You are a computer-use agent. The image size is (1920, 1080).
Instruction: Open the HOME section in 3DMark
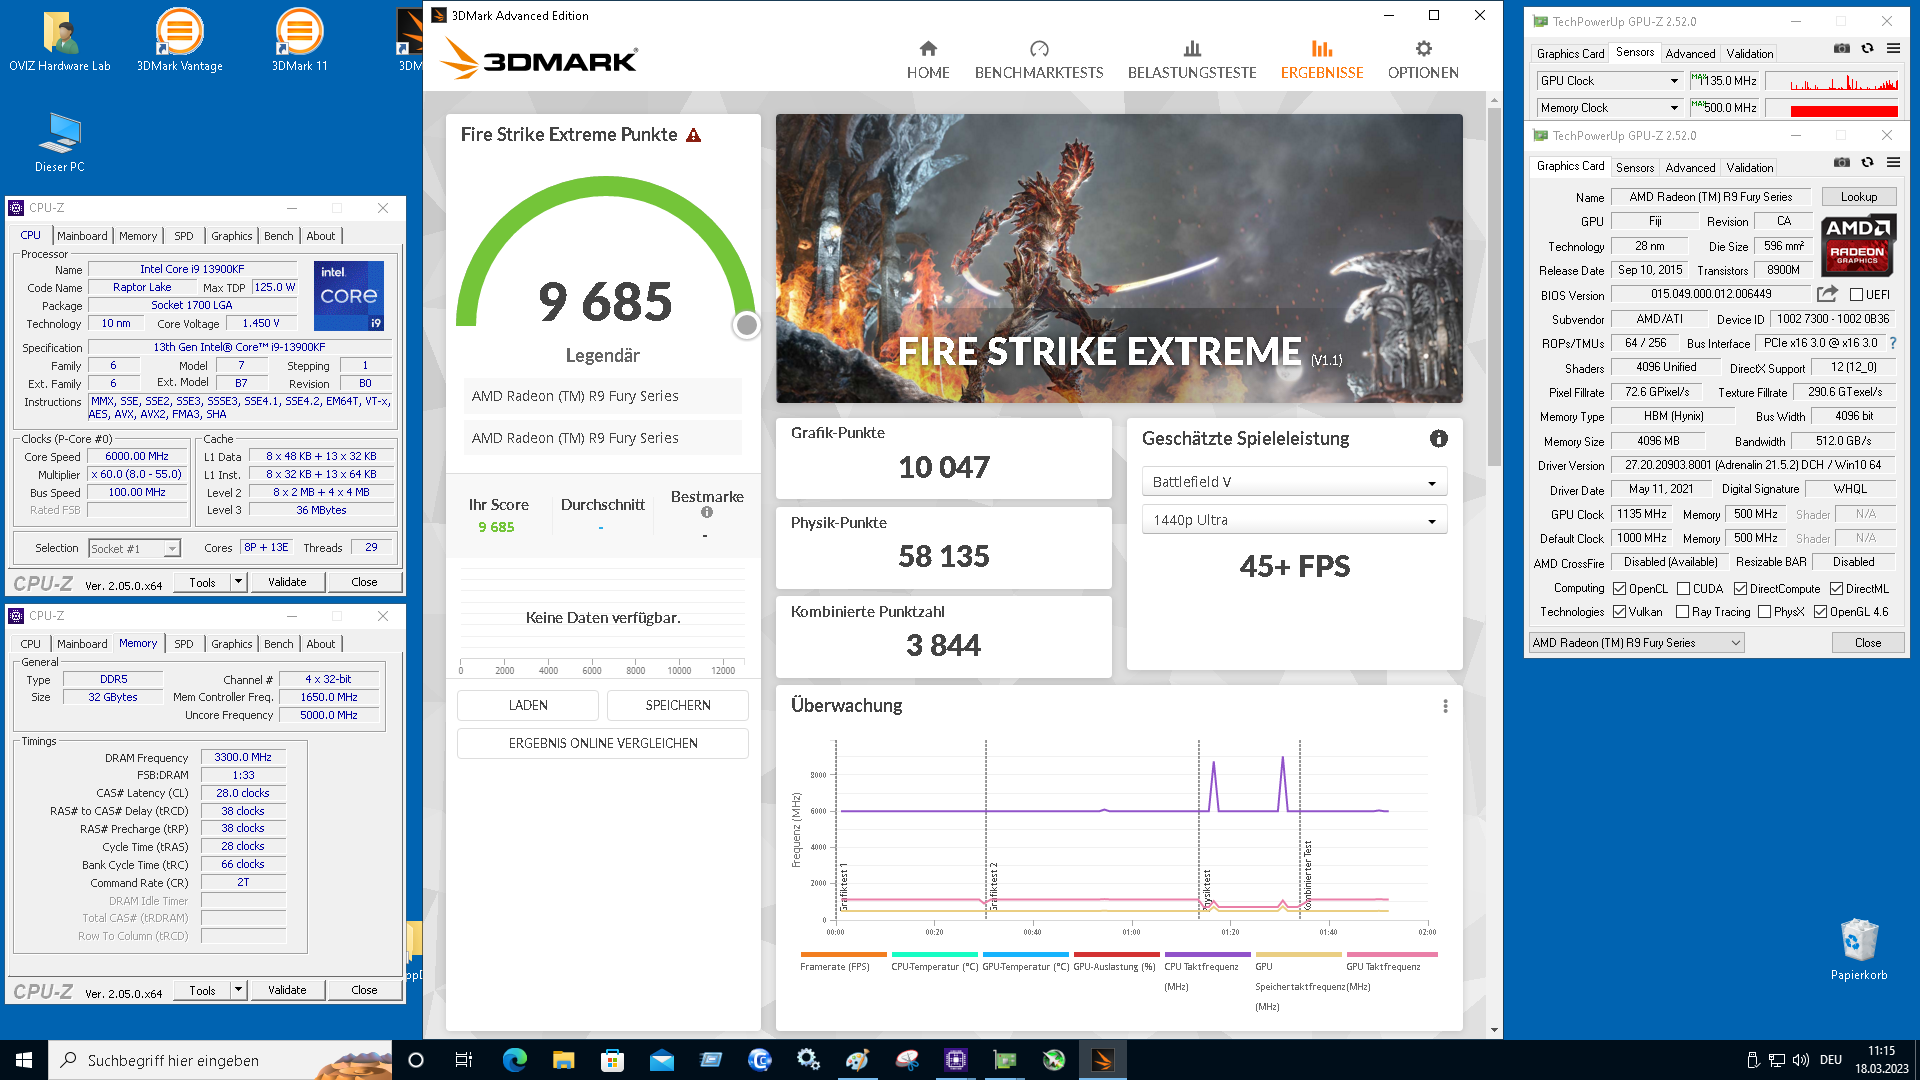pos(928,60)
